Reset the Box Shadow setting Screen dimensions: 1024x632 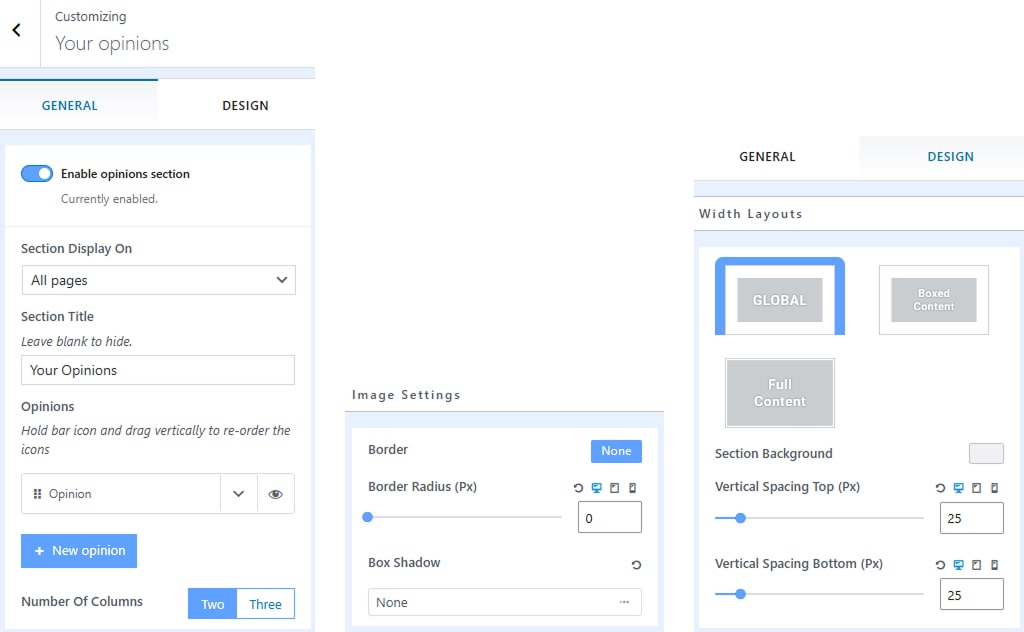(x=636, y=565)
